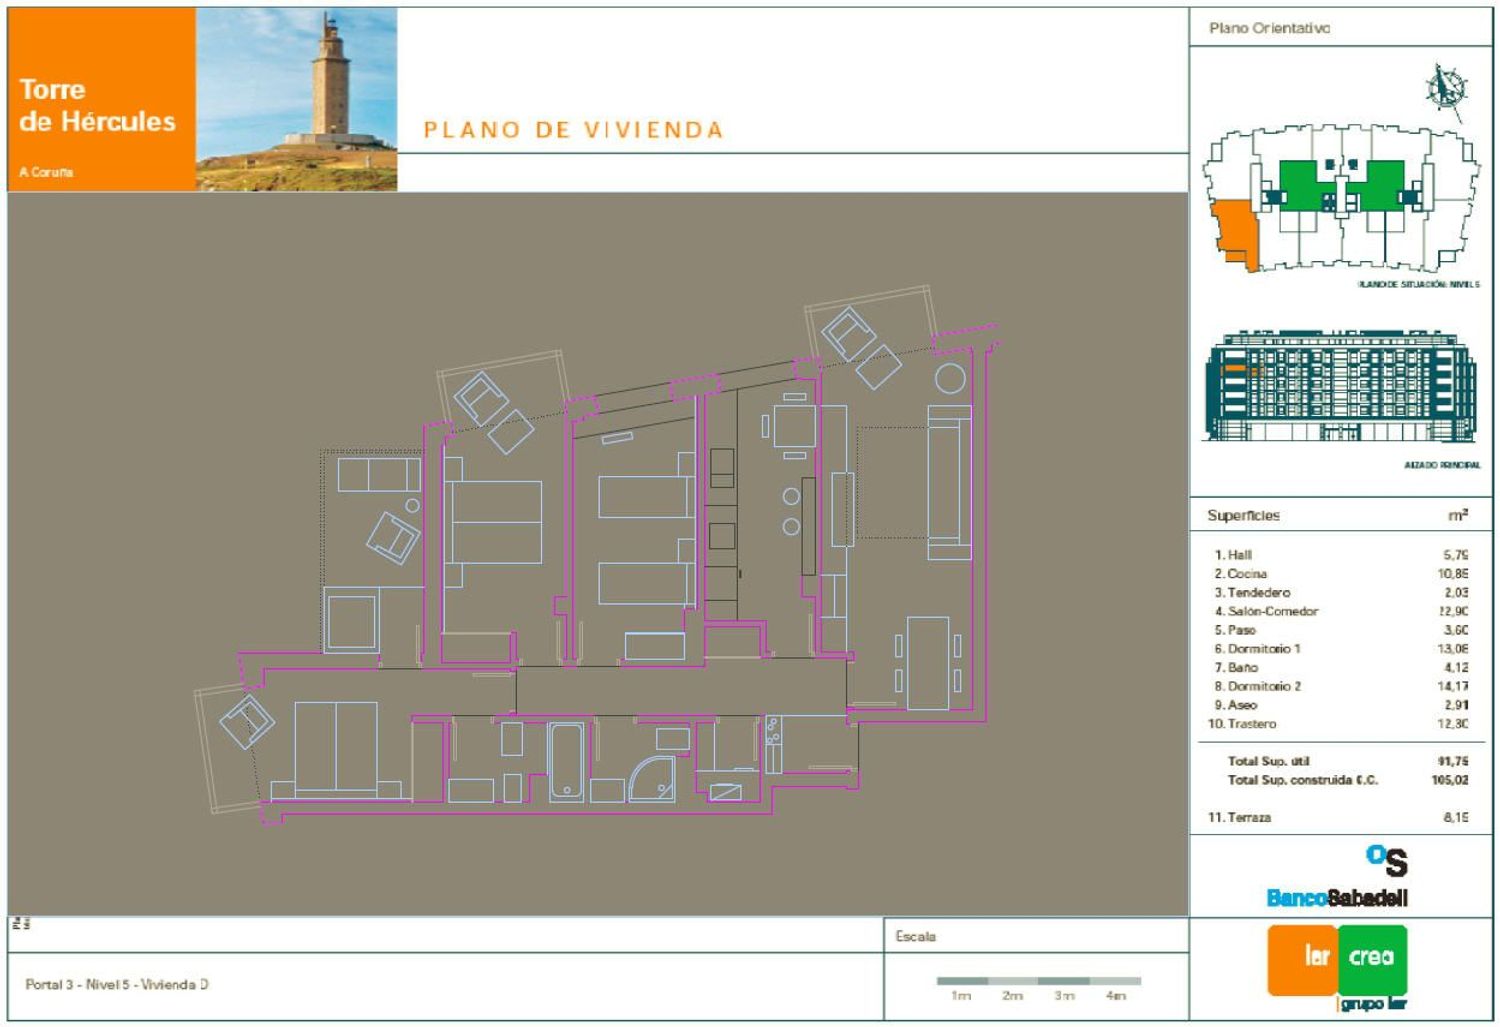Click the building elevation drawing
Image resolution: width=1500 pixels, height=1027 pixels.
[1340, 386]
